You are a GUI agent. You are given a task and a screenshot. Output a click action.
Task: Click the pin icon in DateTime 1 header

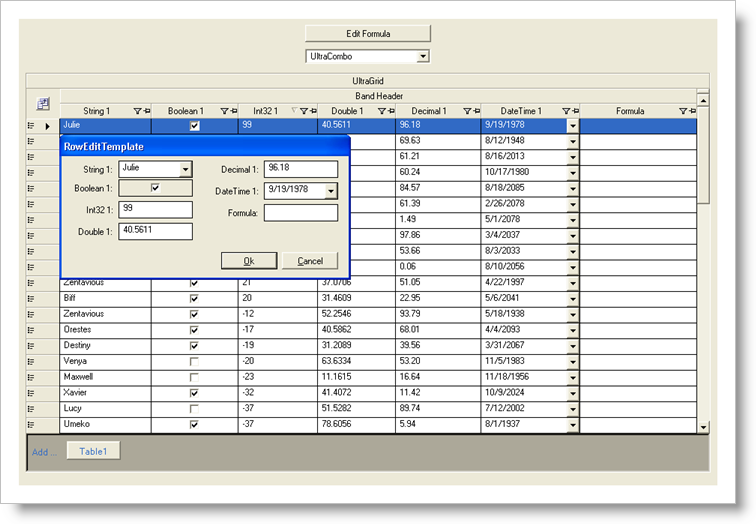click(x=575, y=111)
